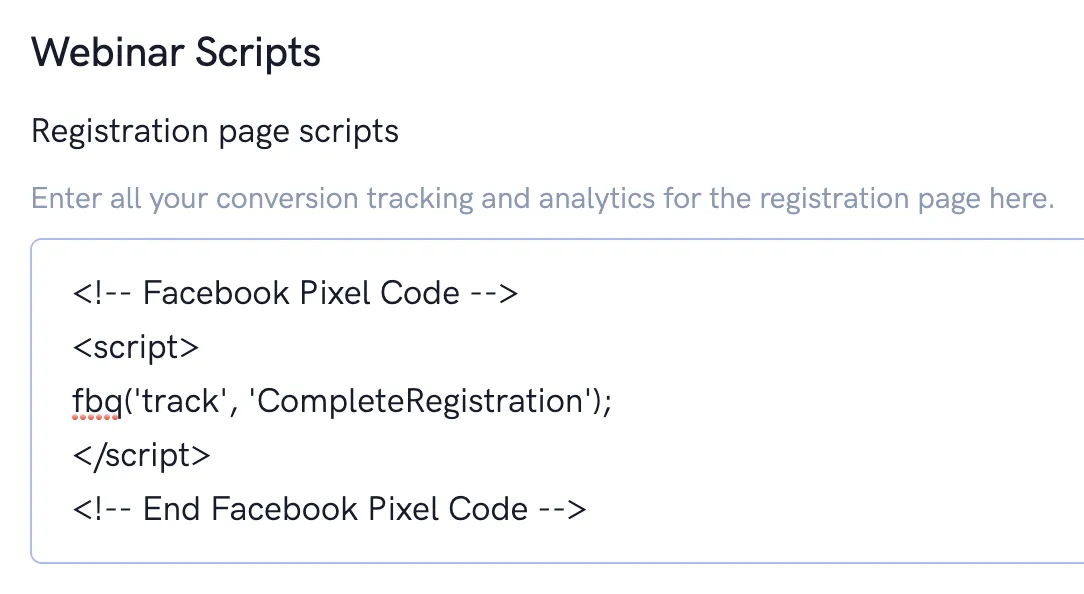Image resolution: width=1084 pixels, height=594 pixels.
Task: Click inside the registration scripts text area
Action: point(557,401)
